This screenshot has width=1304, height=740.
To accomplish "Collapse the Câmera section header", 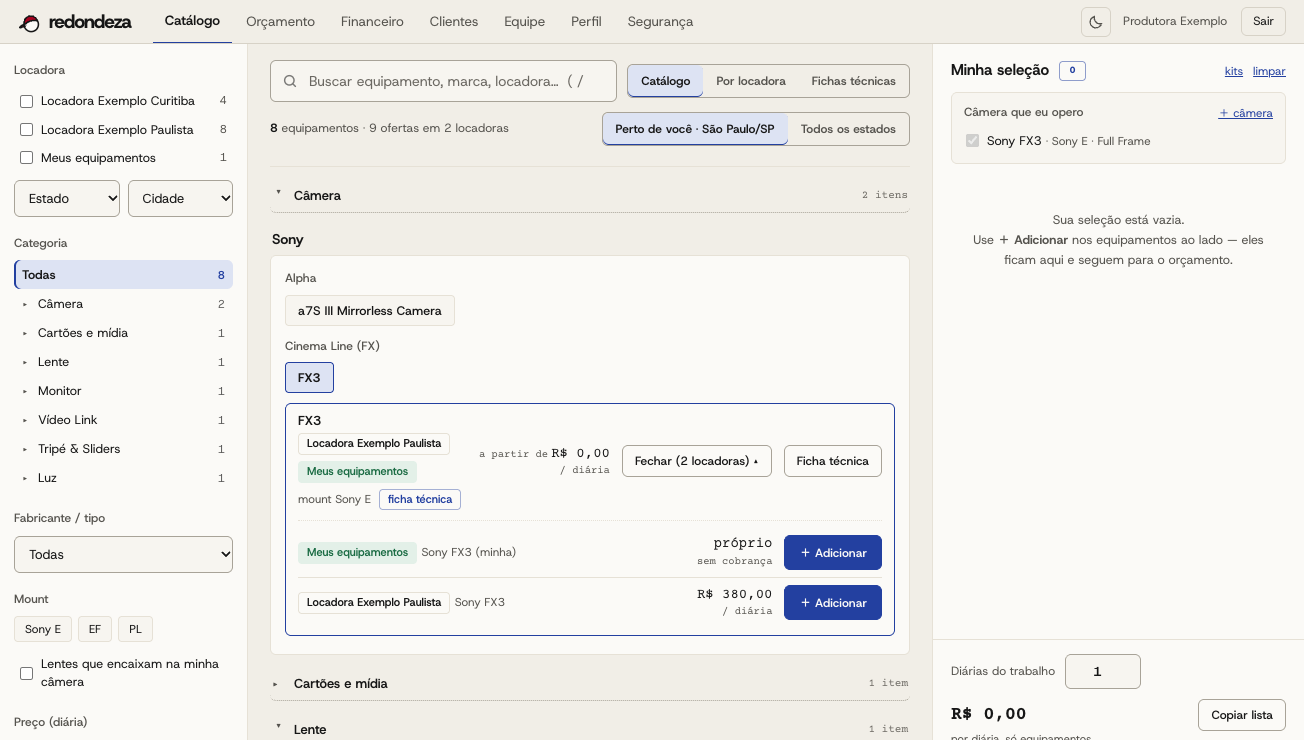I will [x=590, y=195].
